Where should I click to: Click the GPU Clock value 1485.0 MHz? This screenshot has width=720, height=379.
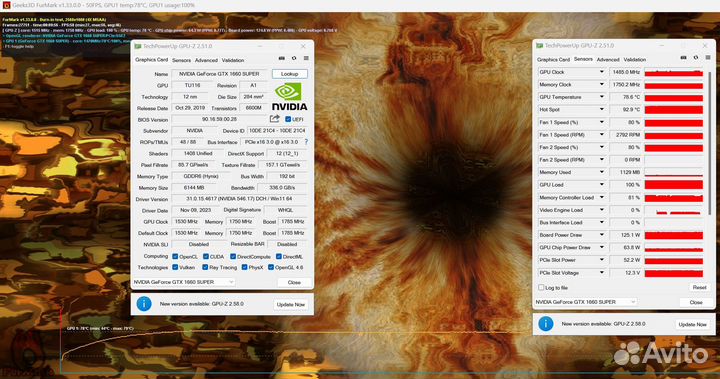point(625,72)
